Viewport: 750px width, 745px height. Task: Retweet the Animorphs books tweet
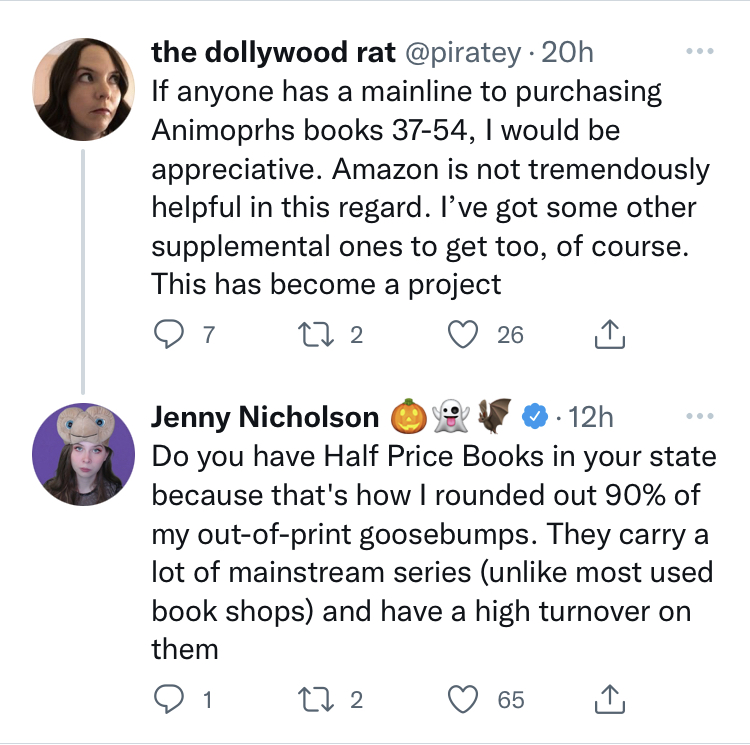click(x=316, y=334)
